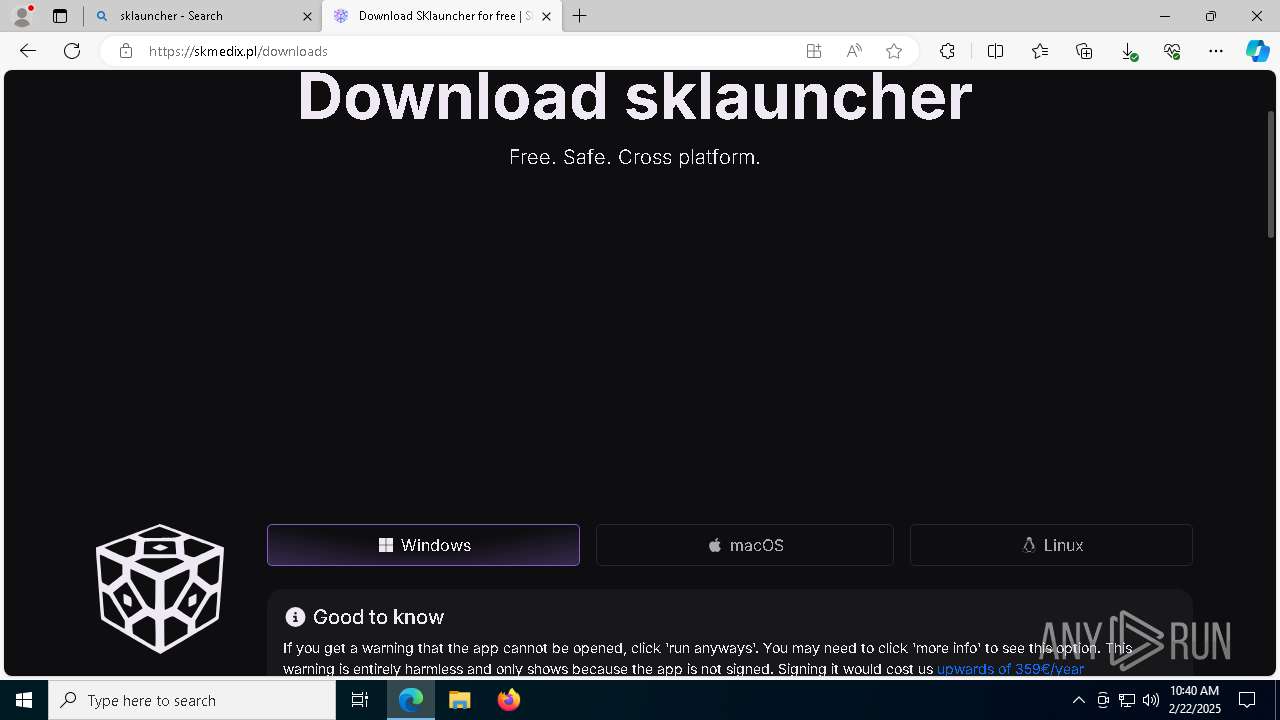This screenshot has width=1280, height=720.
Task: Click the address bar URL
Action: 238,51
